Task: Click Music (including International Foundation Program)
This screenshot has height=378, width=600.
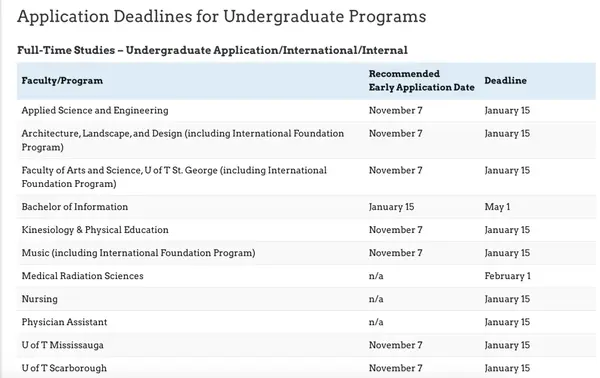Action: click(138, 253)
